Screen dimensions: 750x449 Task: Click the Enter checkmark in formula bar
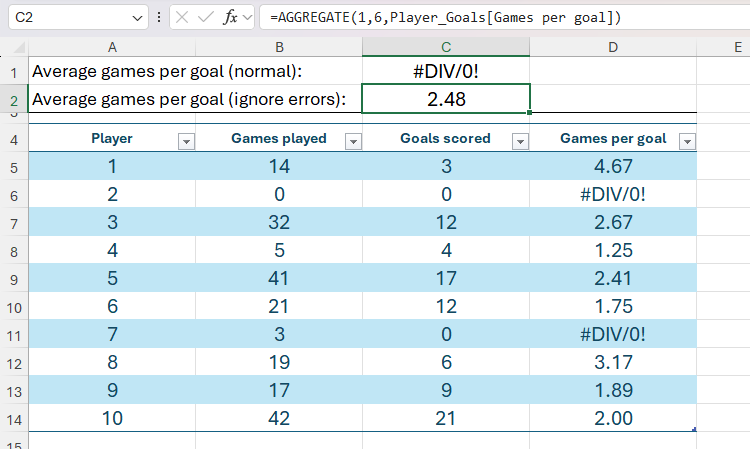pos(205,18)
